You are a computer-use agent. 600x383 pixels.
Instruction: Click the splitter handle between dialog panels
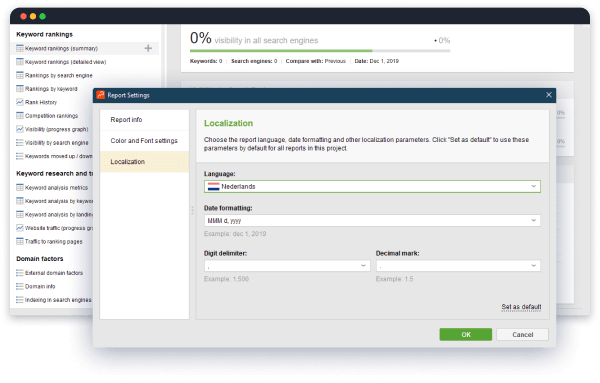click(192, 210)
